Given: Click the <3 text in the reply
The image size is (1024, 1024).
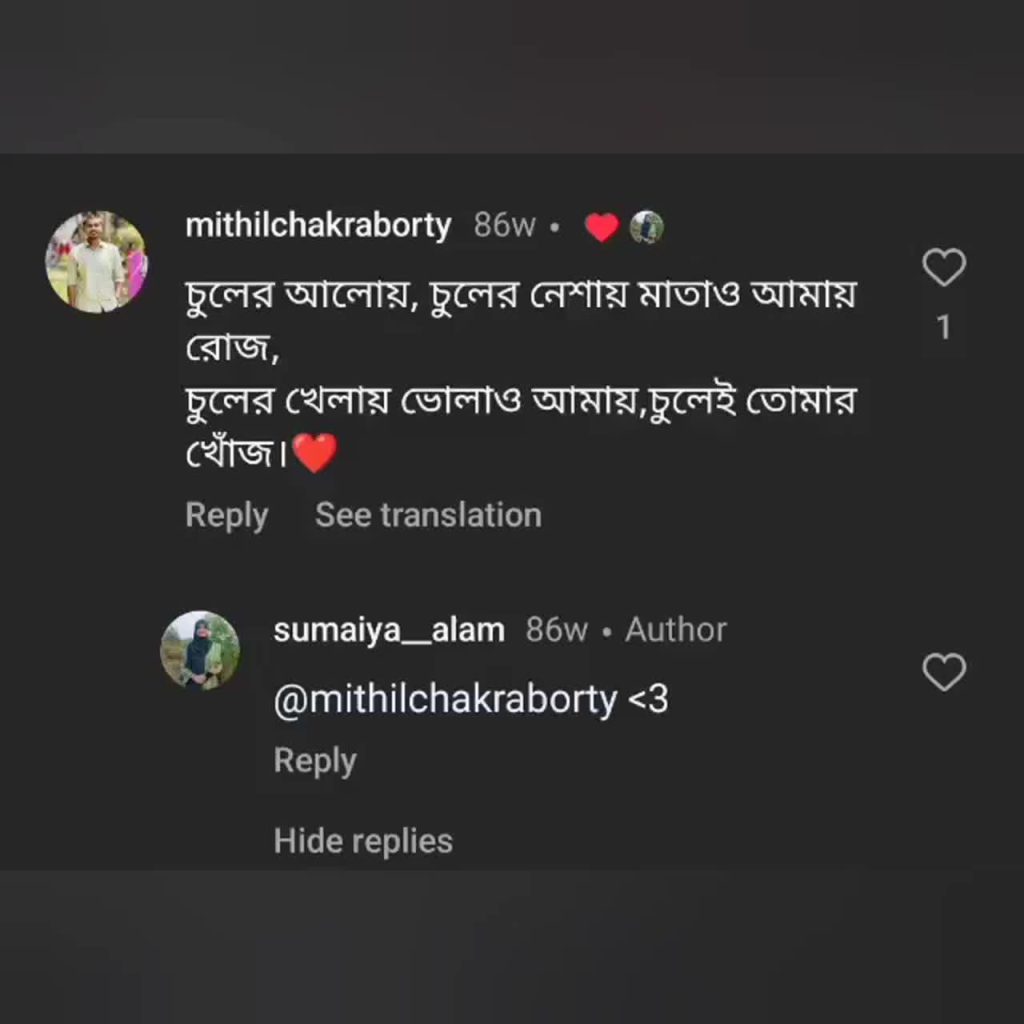Looking at the screenshot, I should coord(648,700).
